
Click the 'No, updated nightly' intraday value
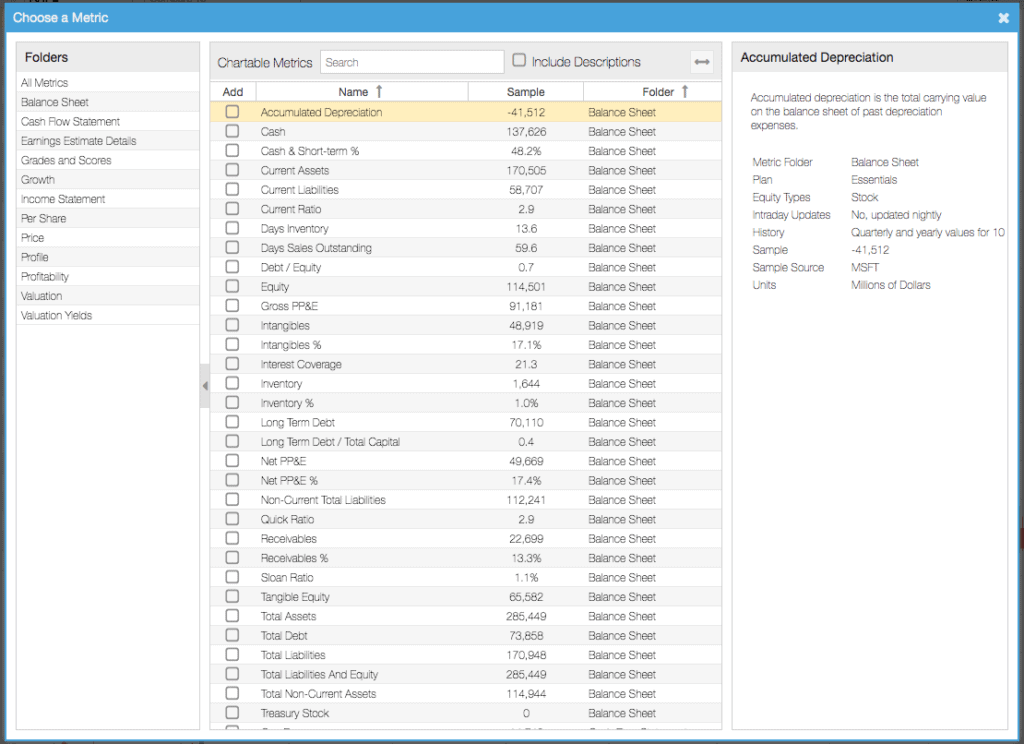click(896, 215)
